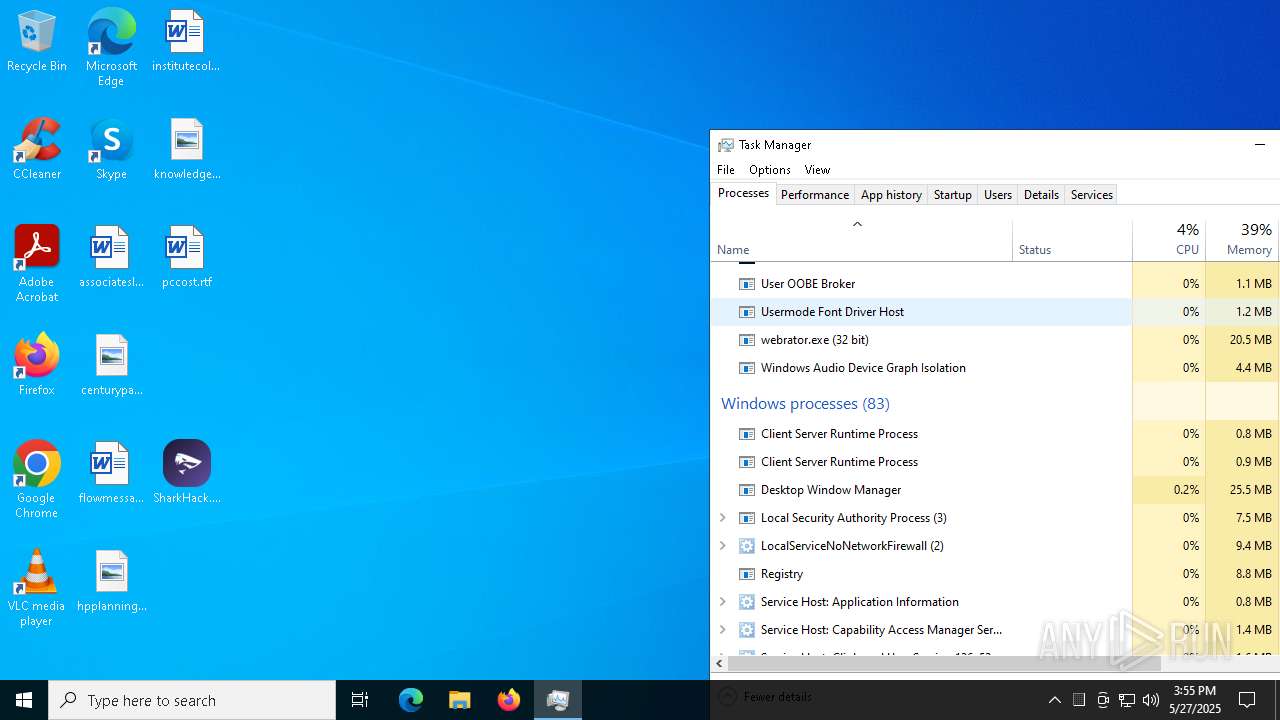Click the horizontal scrollbar left arrow
This screenshot has height=720, width=1280.
pos(719,663)
